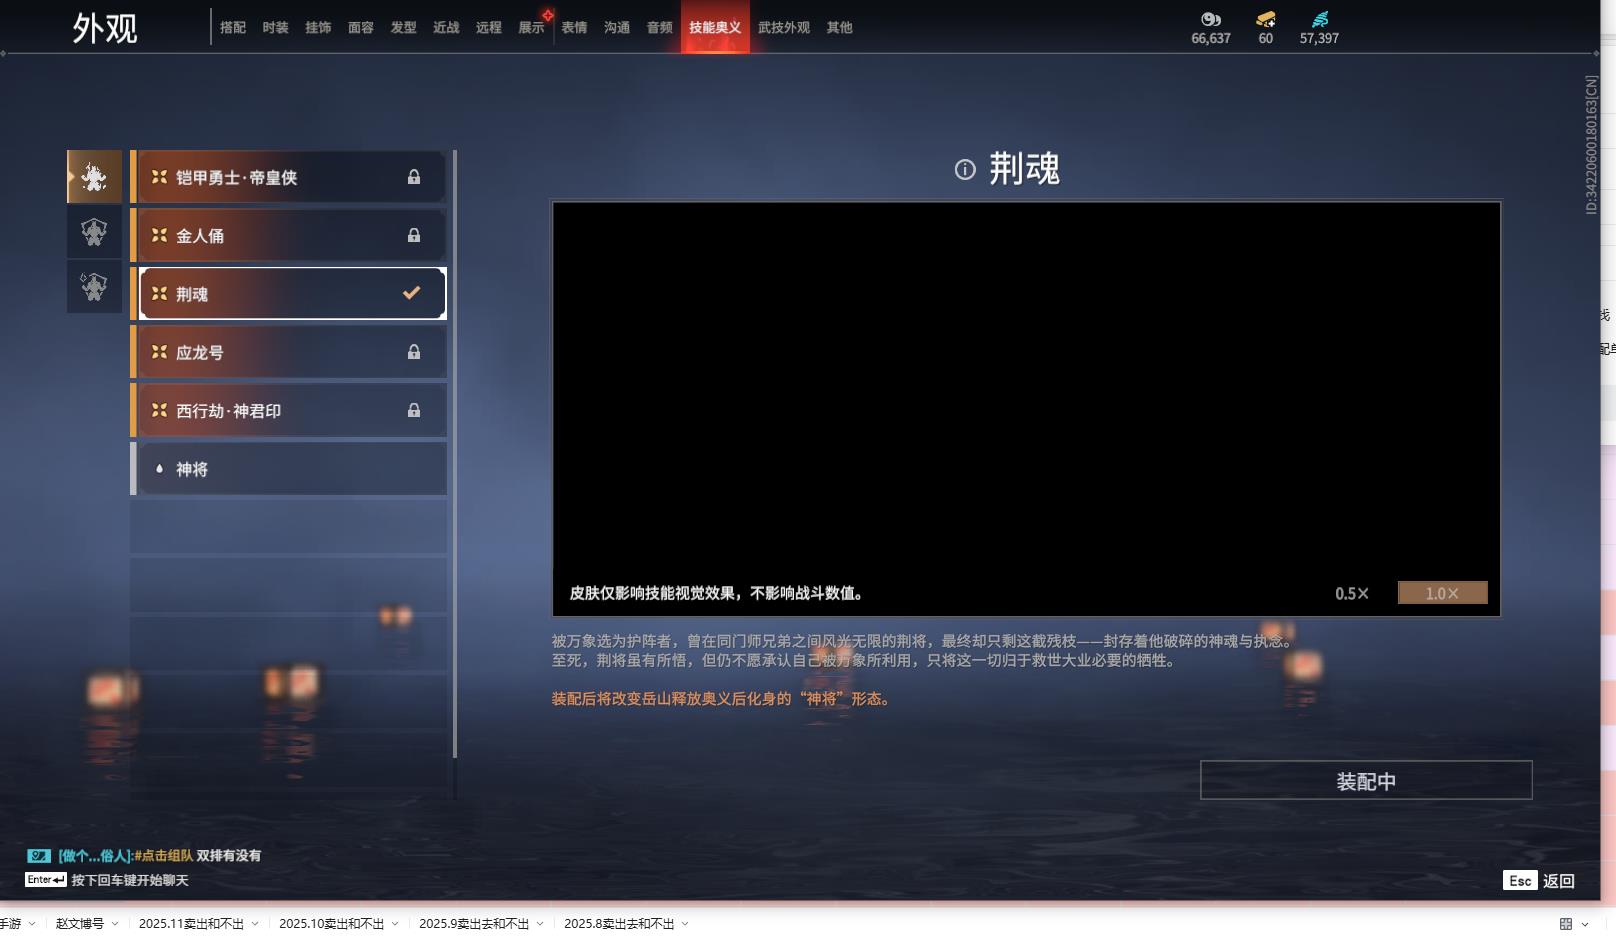
Task: Expand the 2025.8卖出去和不出 tab dropdown arrow
Action: click(685, 924)
